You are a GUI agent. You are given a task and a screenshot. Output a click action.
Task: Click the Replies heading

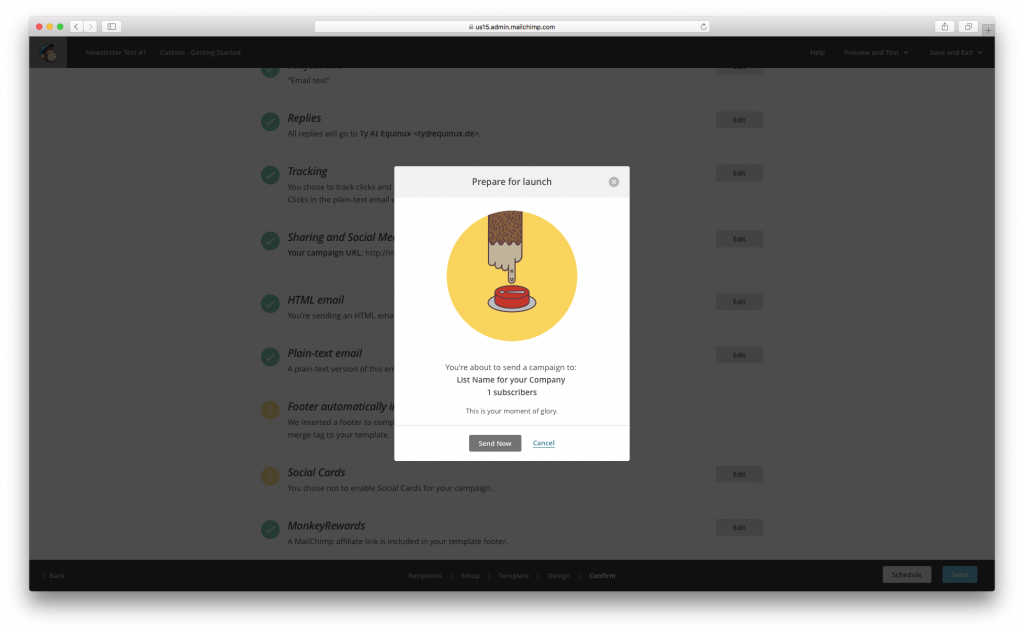pyautogui.click(x=304, y=118)
